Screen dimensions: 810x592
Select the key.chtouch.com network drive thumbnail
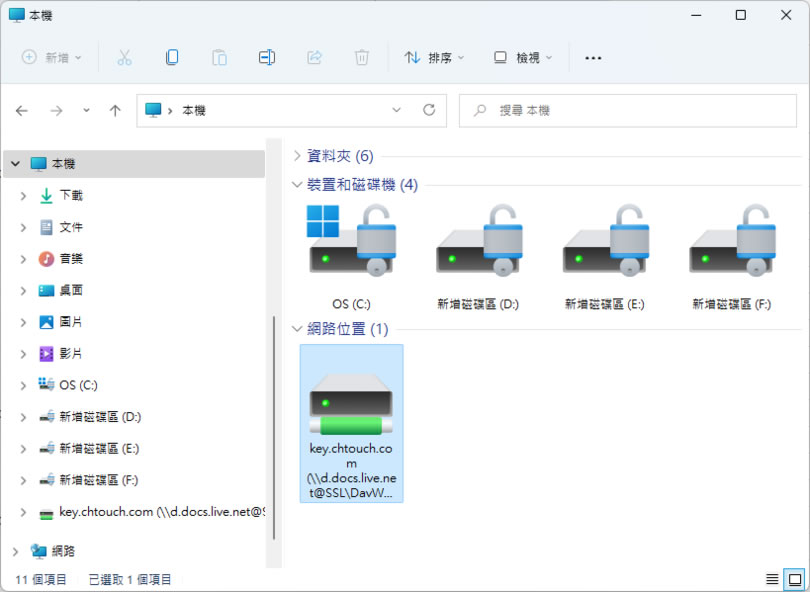[x=351, y=422]
